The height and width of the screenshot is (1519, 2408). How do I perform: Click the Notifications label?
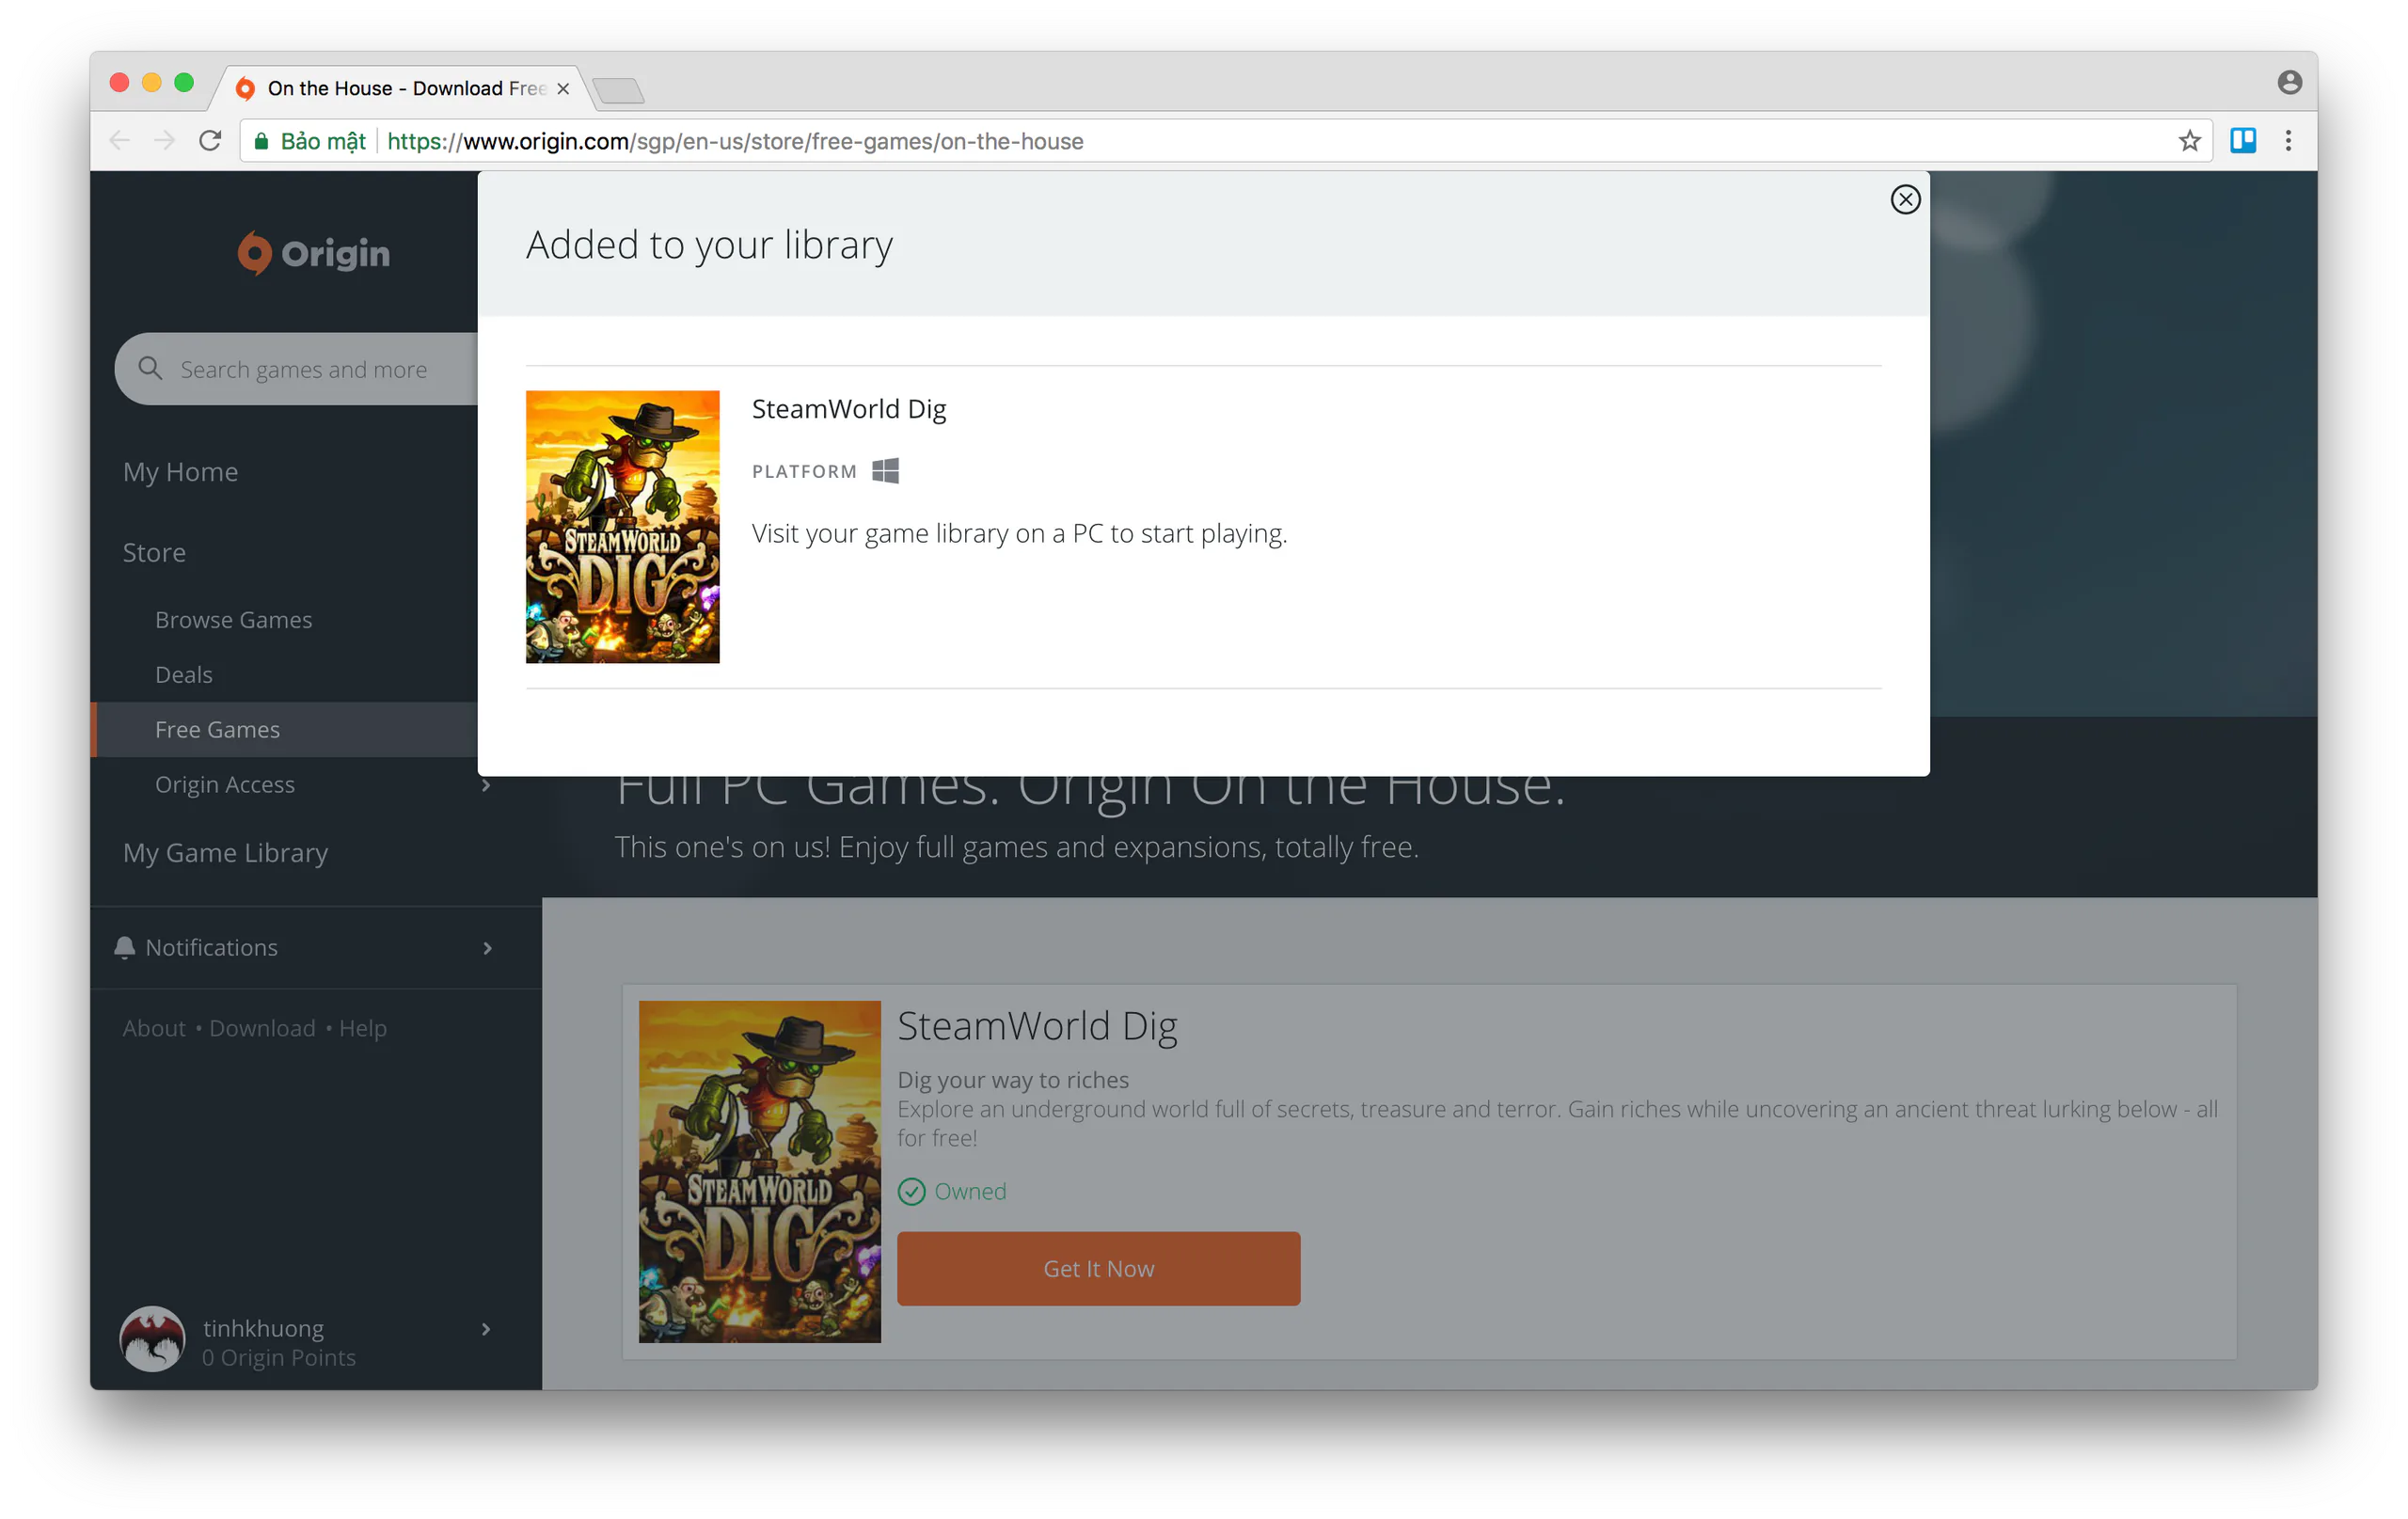(x=211, y=948)
